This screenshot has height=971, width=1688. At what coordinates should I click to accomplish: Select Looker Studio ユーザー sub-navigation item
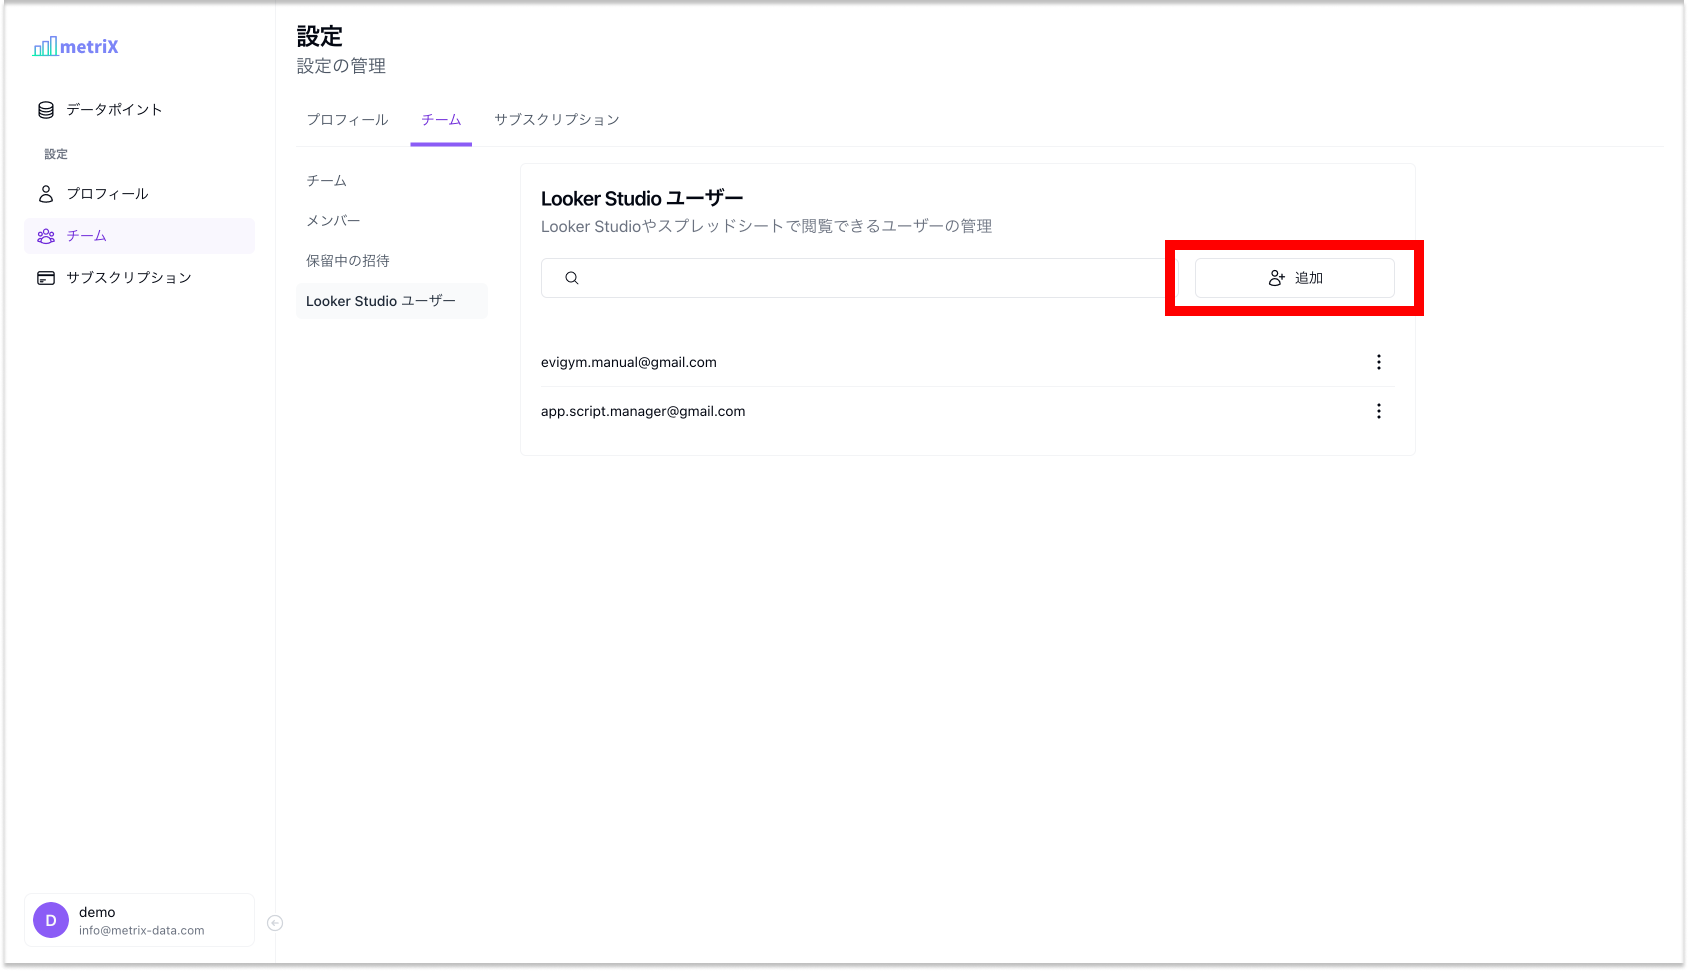tap(392, 301)
